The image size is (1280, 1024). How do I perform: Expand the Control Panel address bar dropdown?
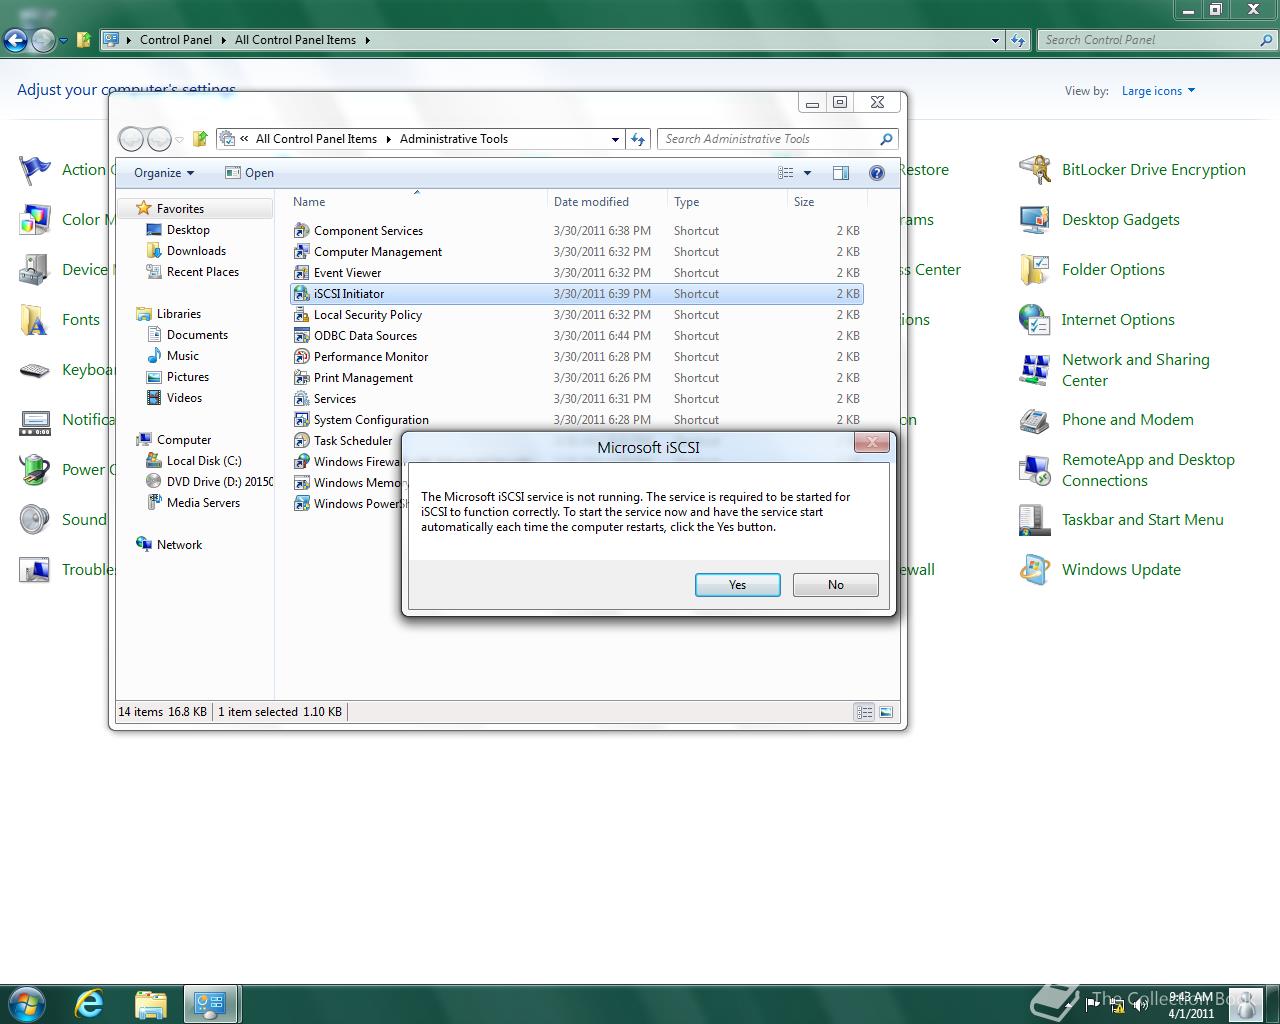pyautogui.click(x=995, y=40)
